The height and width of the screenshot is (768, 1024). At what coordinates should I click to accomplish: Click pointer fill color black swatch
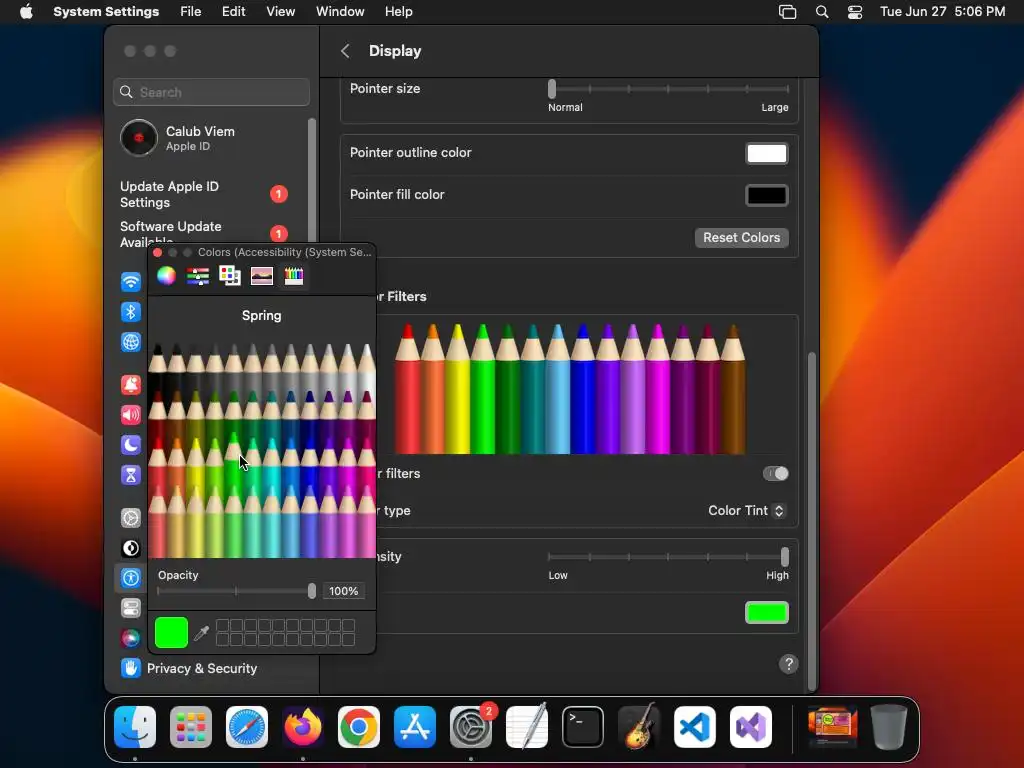click(x=767, y=195)
